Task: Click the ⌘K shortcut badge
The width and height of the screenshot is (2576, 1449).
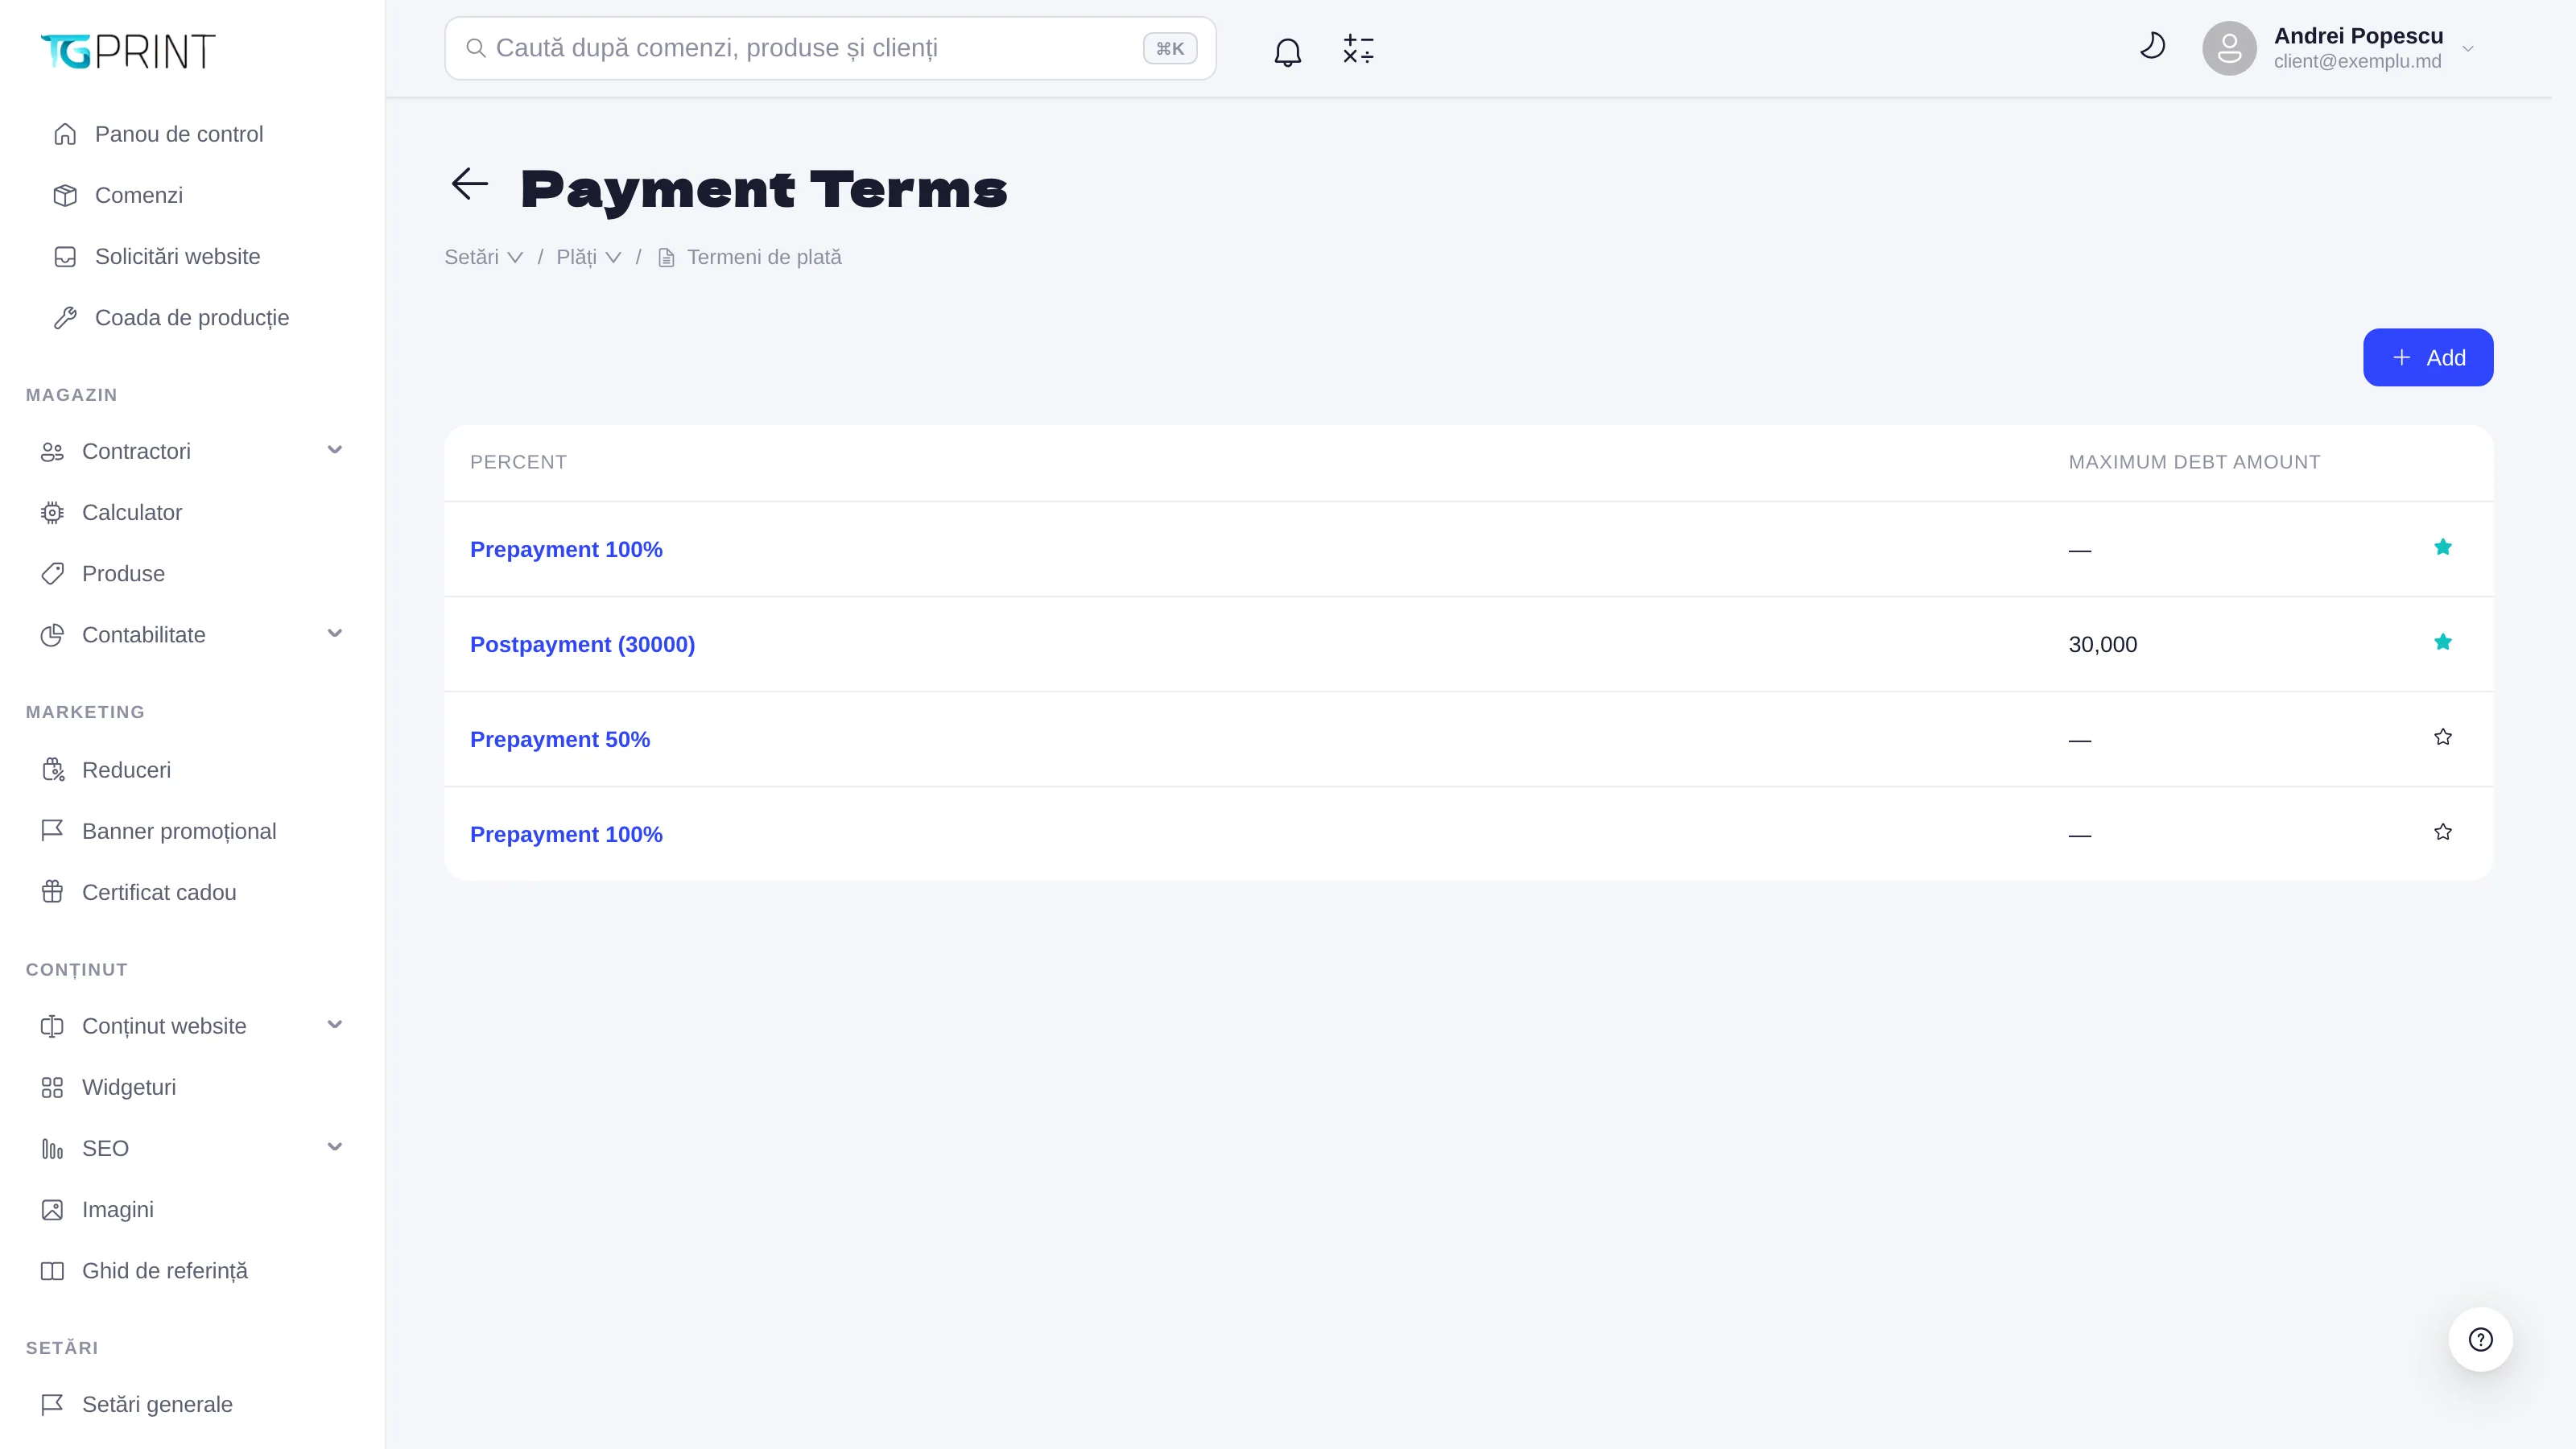Action: click(x=1170, y=48)
